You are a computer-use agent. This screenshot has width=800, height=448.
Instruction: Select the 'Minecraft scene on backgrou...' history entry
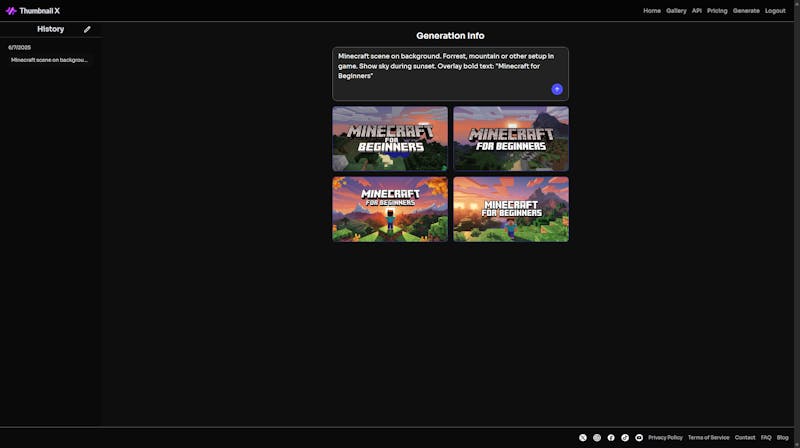pyautogui.click(x=49, y=60)
